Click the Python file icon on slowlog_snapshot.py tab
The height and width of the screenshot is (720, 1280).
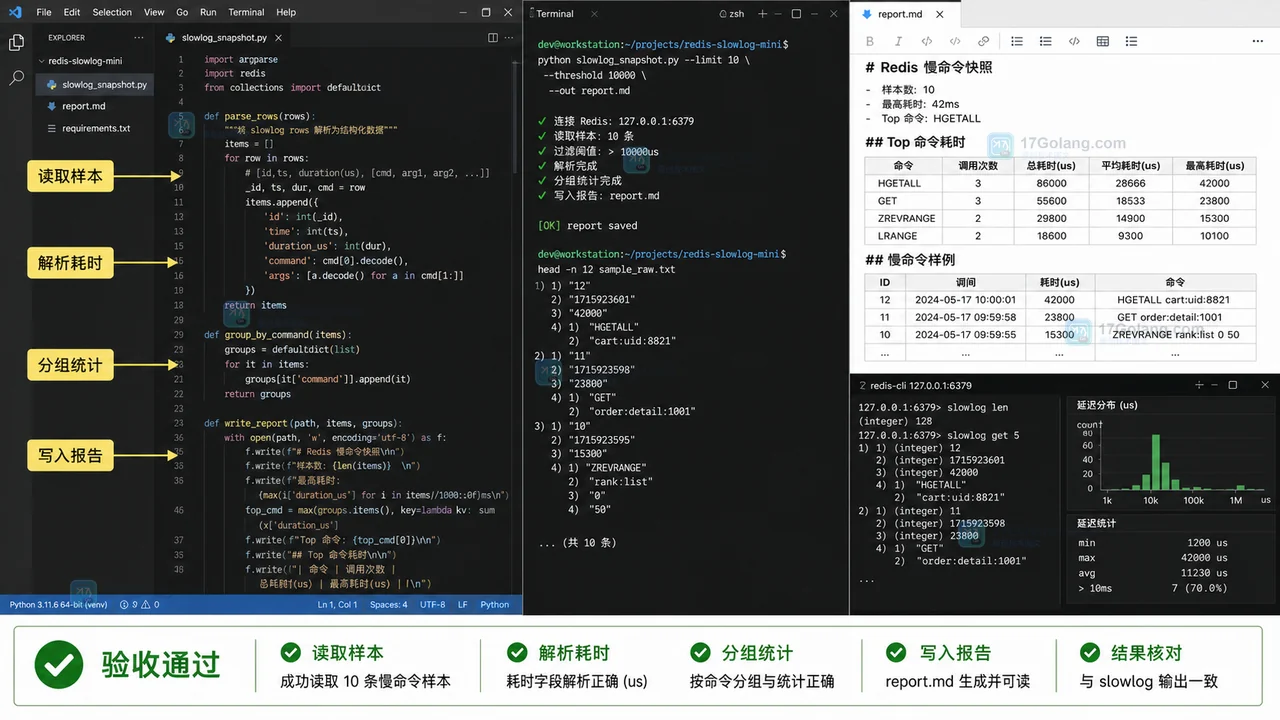click(172, 37)
